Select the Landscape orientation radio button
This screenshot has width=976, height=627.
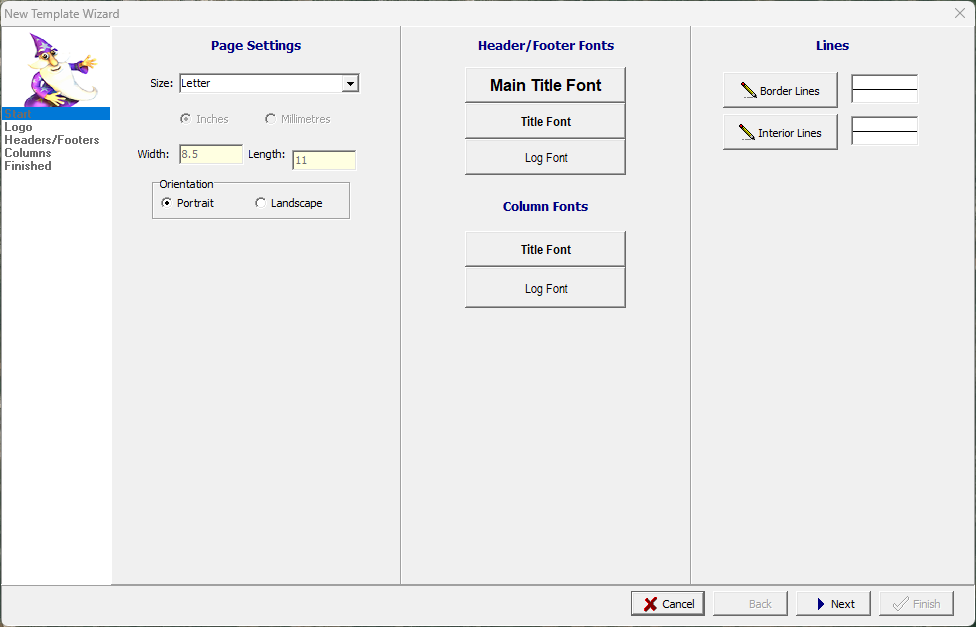[261, 203]
